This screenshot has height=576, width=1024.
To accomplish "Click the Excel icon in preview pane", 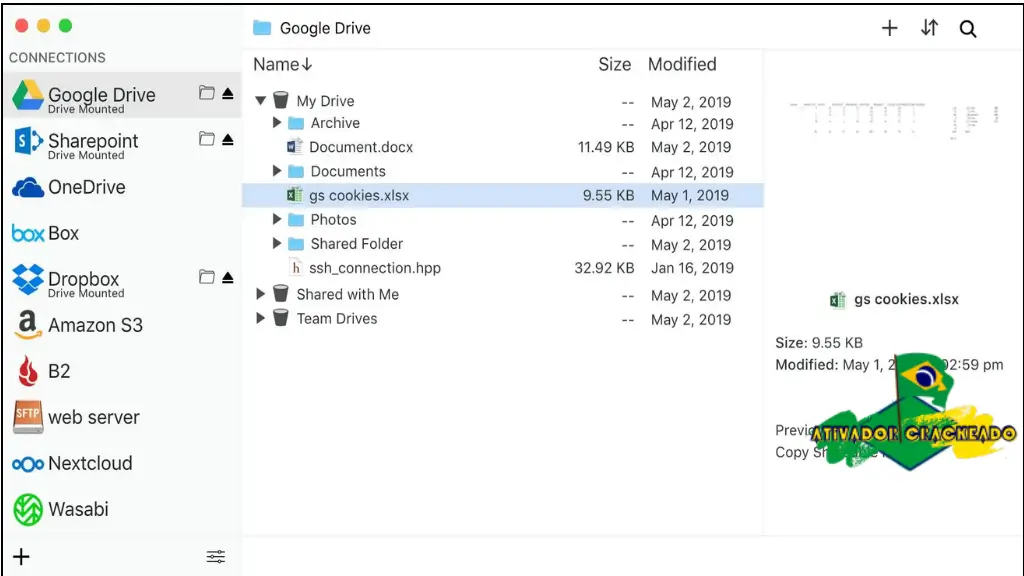I will tap(837, 300).
